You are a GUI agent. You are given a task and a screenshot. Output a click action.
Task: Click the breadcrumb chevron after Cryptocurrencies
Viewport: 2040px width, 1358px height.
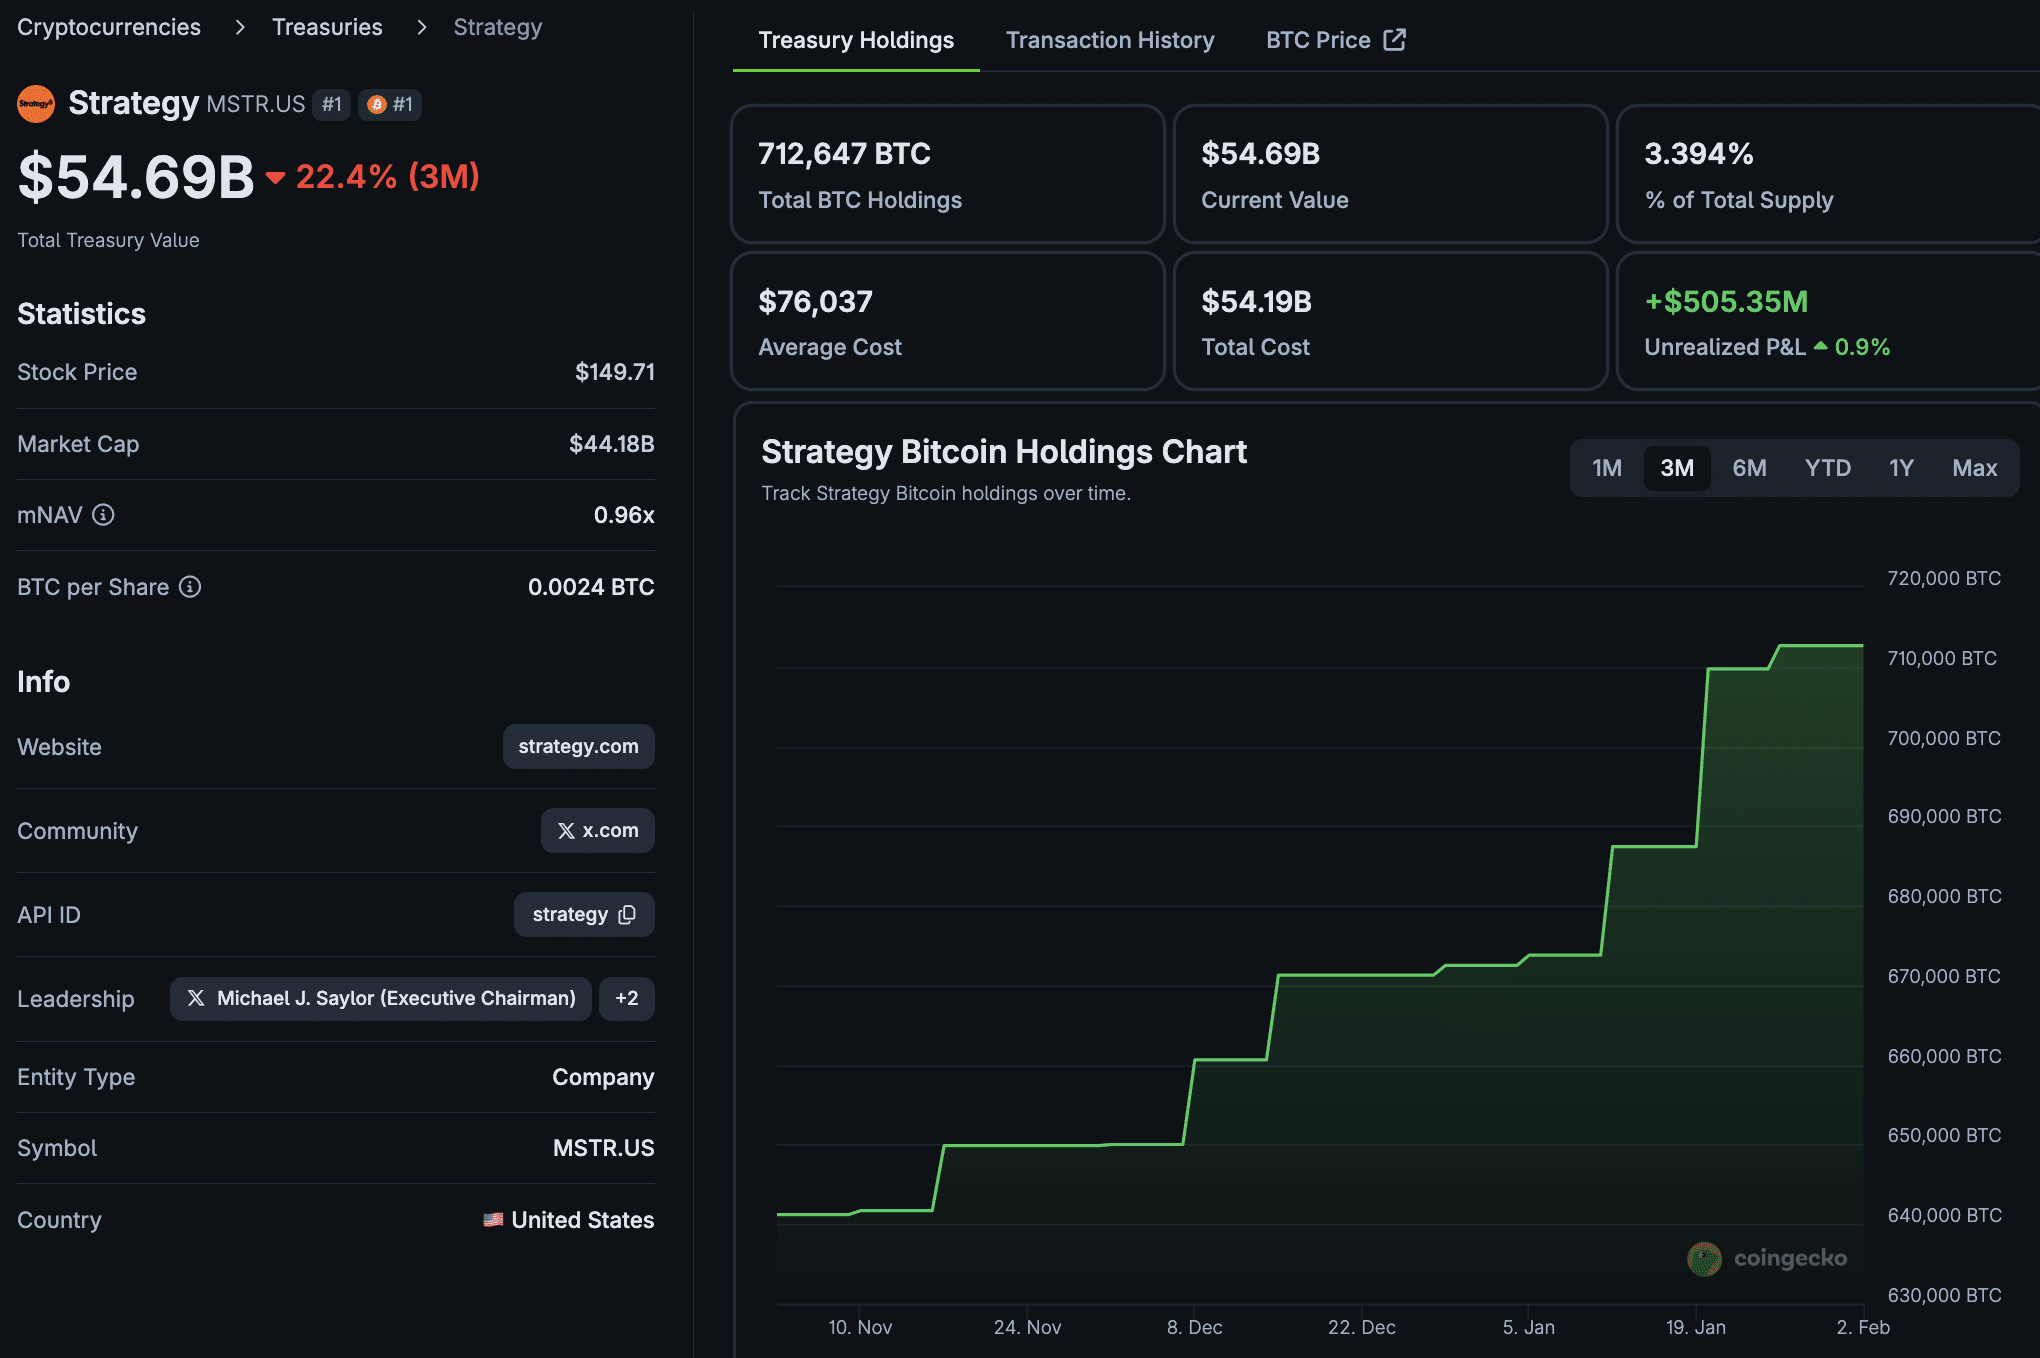[240, 27]
